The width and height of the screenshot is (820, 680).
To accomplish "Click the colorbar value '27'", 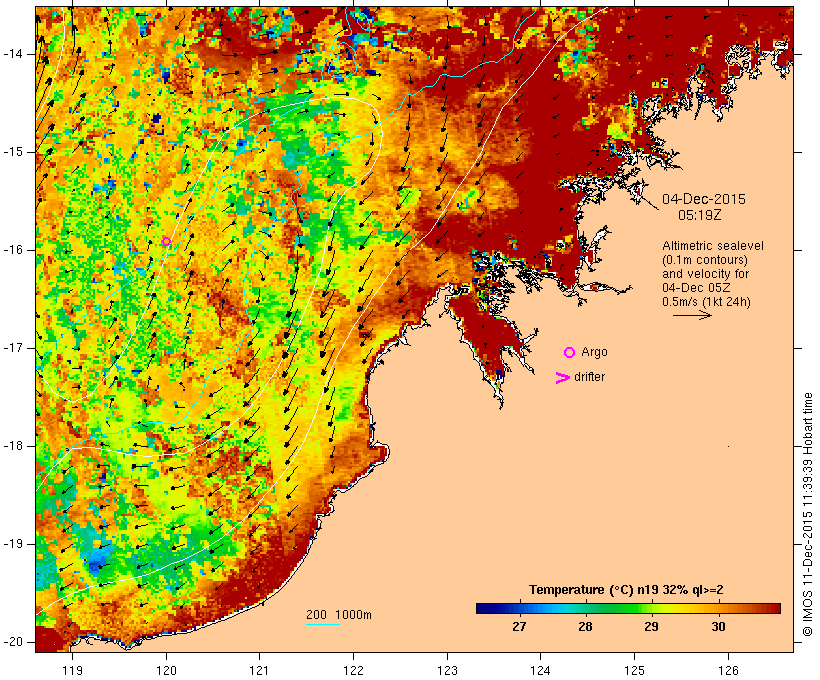I will (519, 627).
